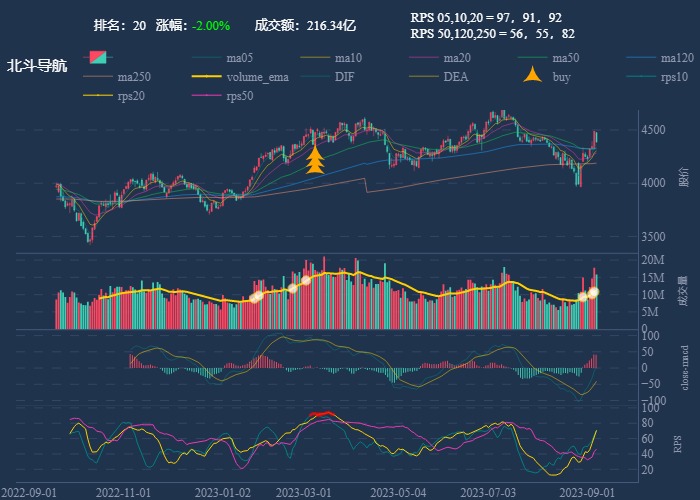Click the volume_ema legend line marker
700x500 pixels.
point(204,77)
